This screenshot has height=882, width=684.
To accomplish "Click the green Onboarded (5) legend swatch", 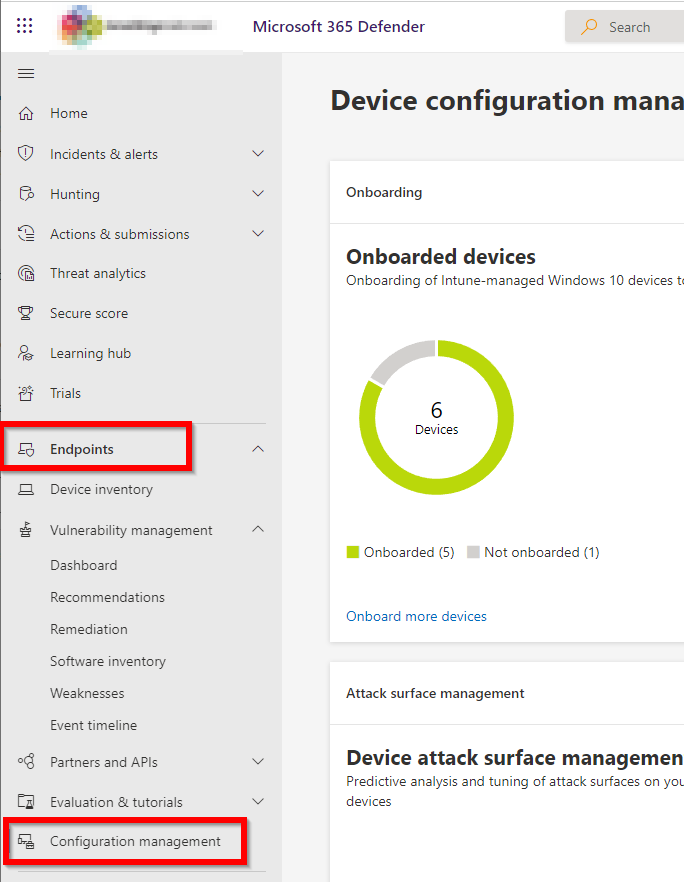I will click(x=353, y=552).
